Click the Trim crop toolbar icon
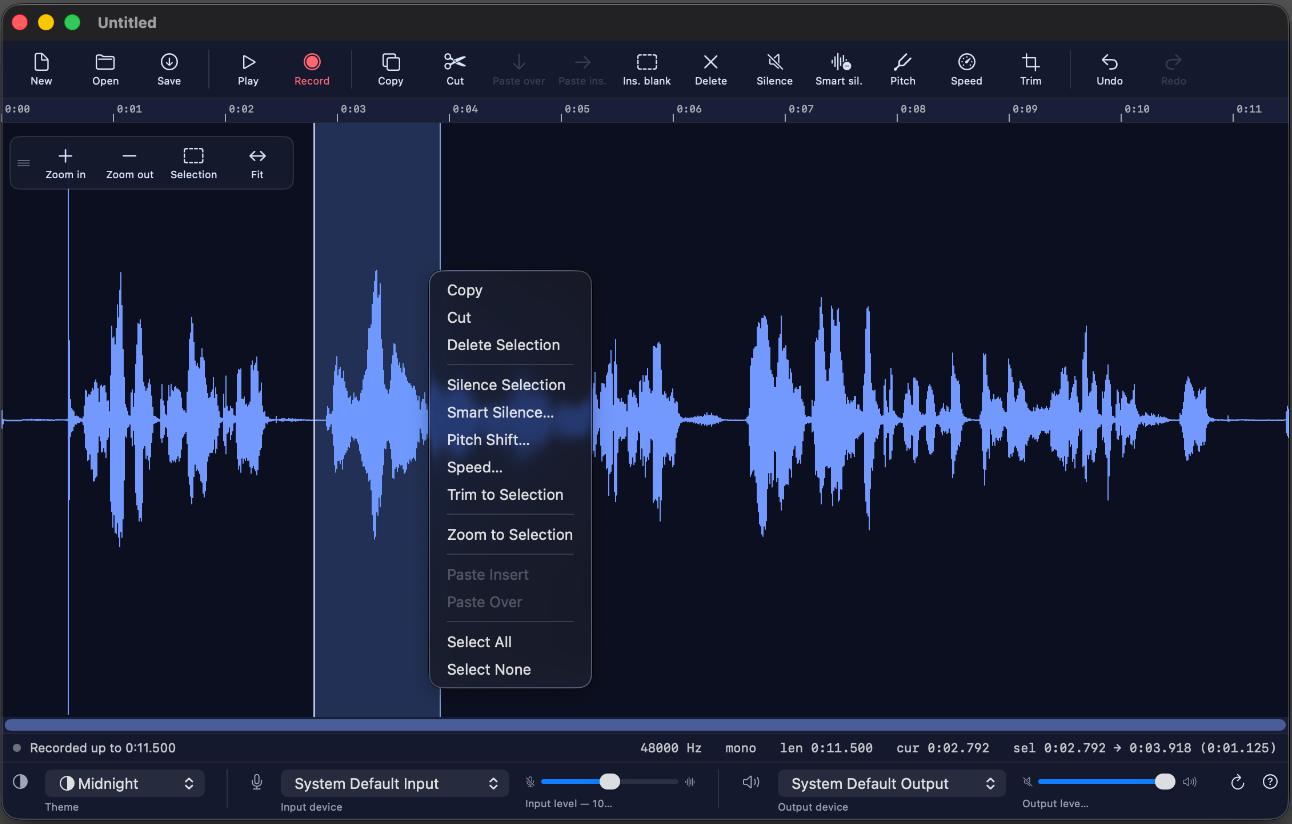 click(x=1031, y=69)
